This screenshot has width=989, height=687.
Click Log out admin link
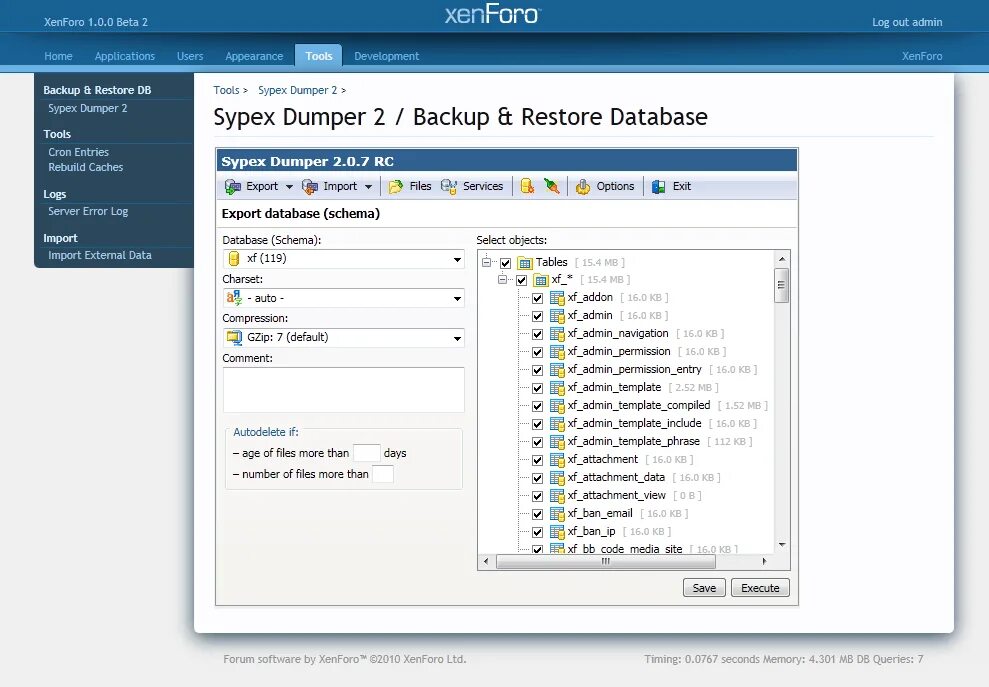[907, 22]
